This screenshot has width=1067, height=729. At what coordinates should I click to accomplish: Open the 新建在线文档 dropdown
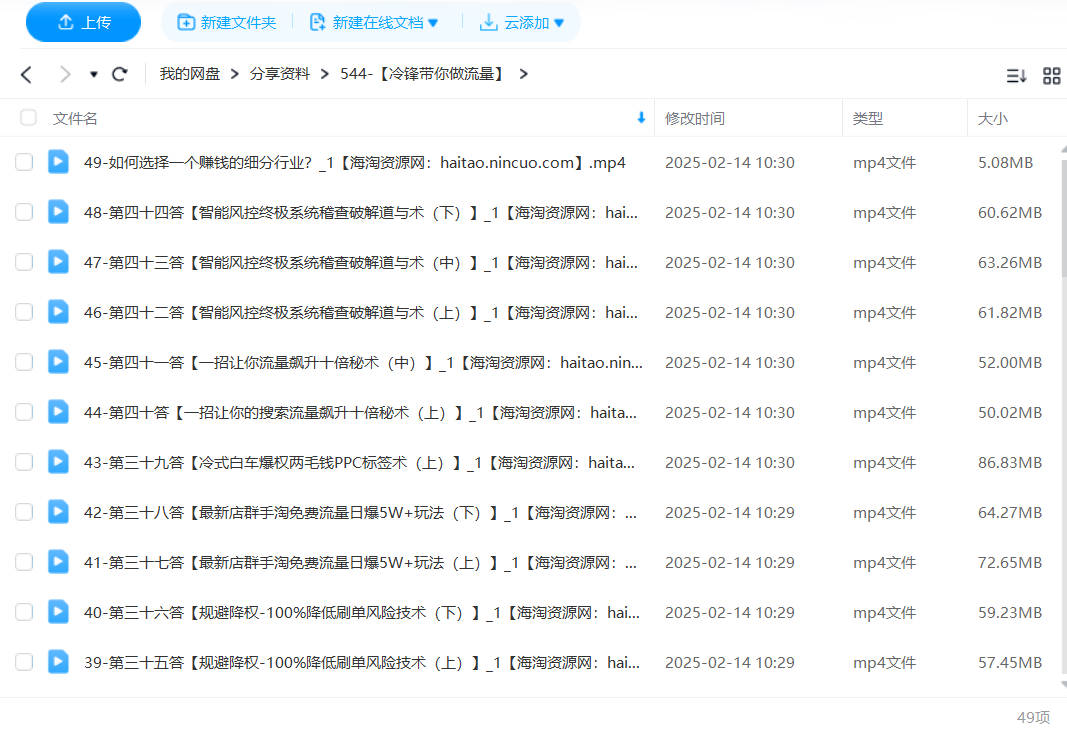(x=374, y=22)
